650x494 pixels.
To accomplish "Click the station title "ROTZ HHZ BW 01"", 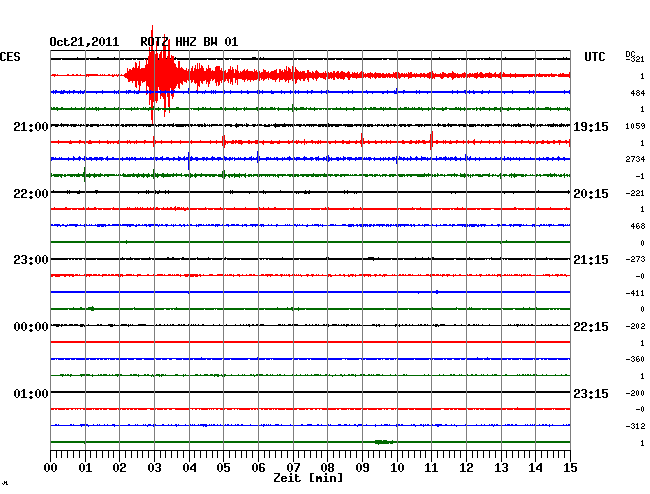I will (189, 42).
